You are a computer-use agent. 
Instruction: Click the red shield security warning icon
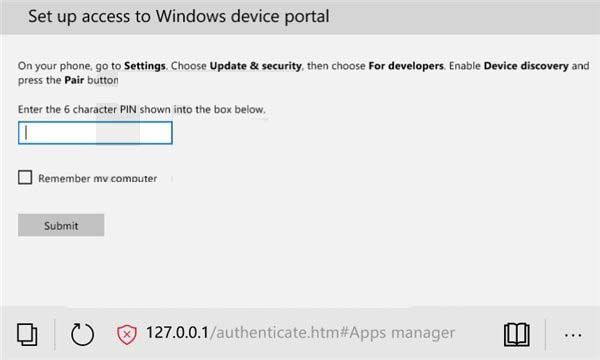pos(127,334)
